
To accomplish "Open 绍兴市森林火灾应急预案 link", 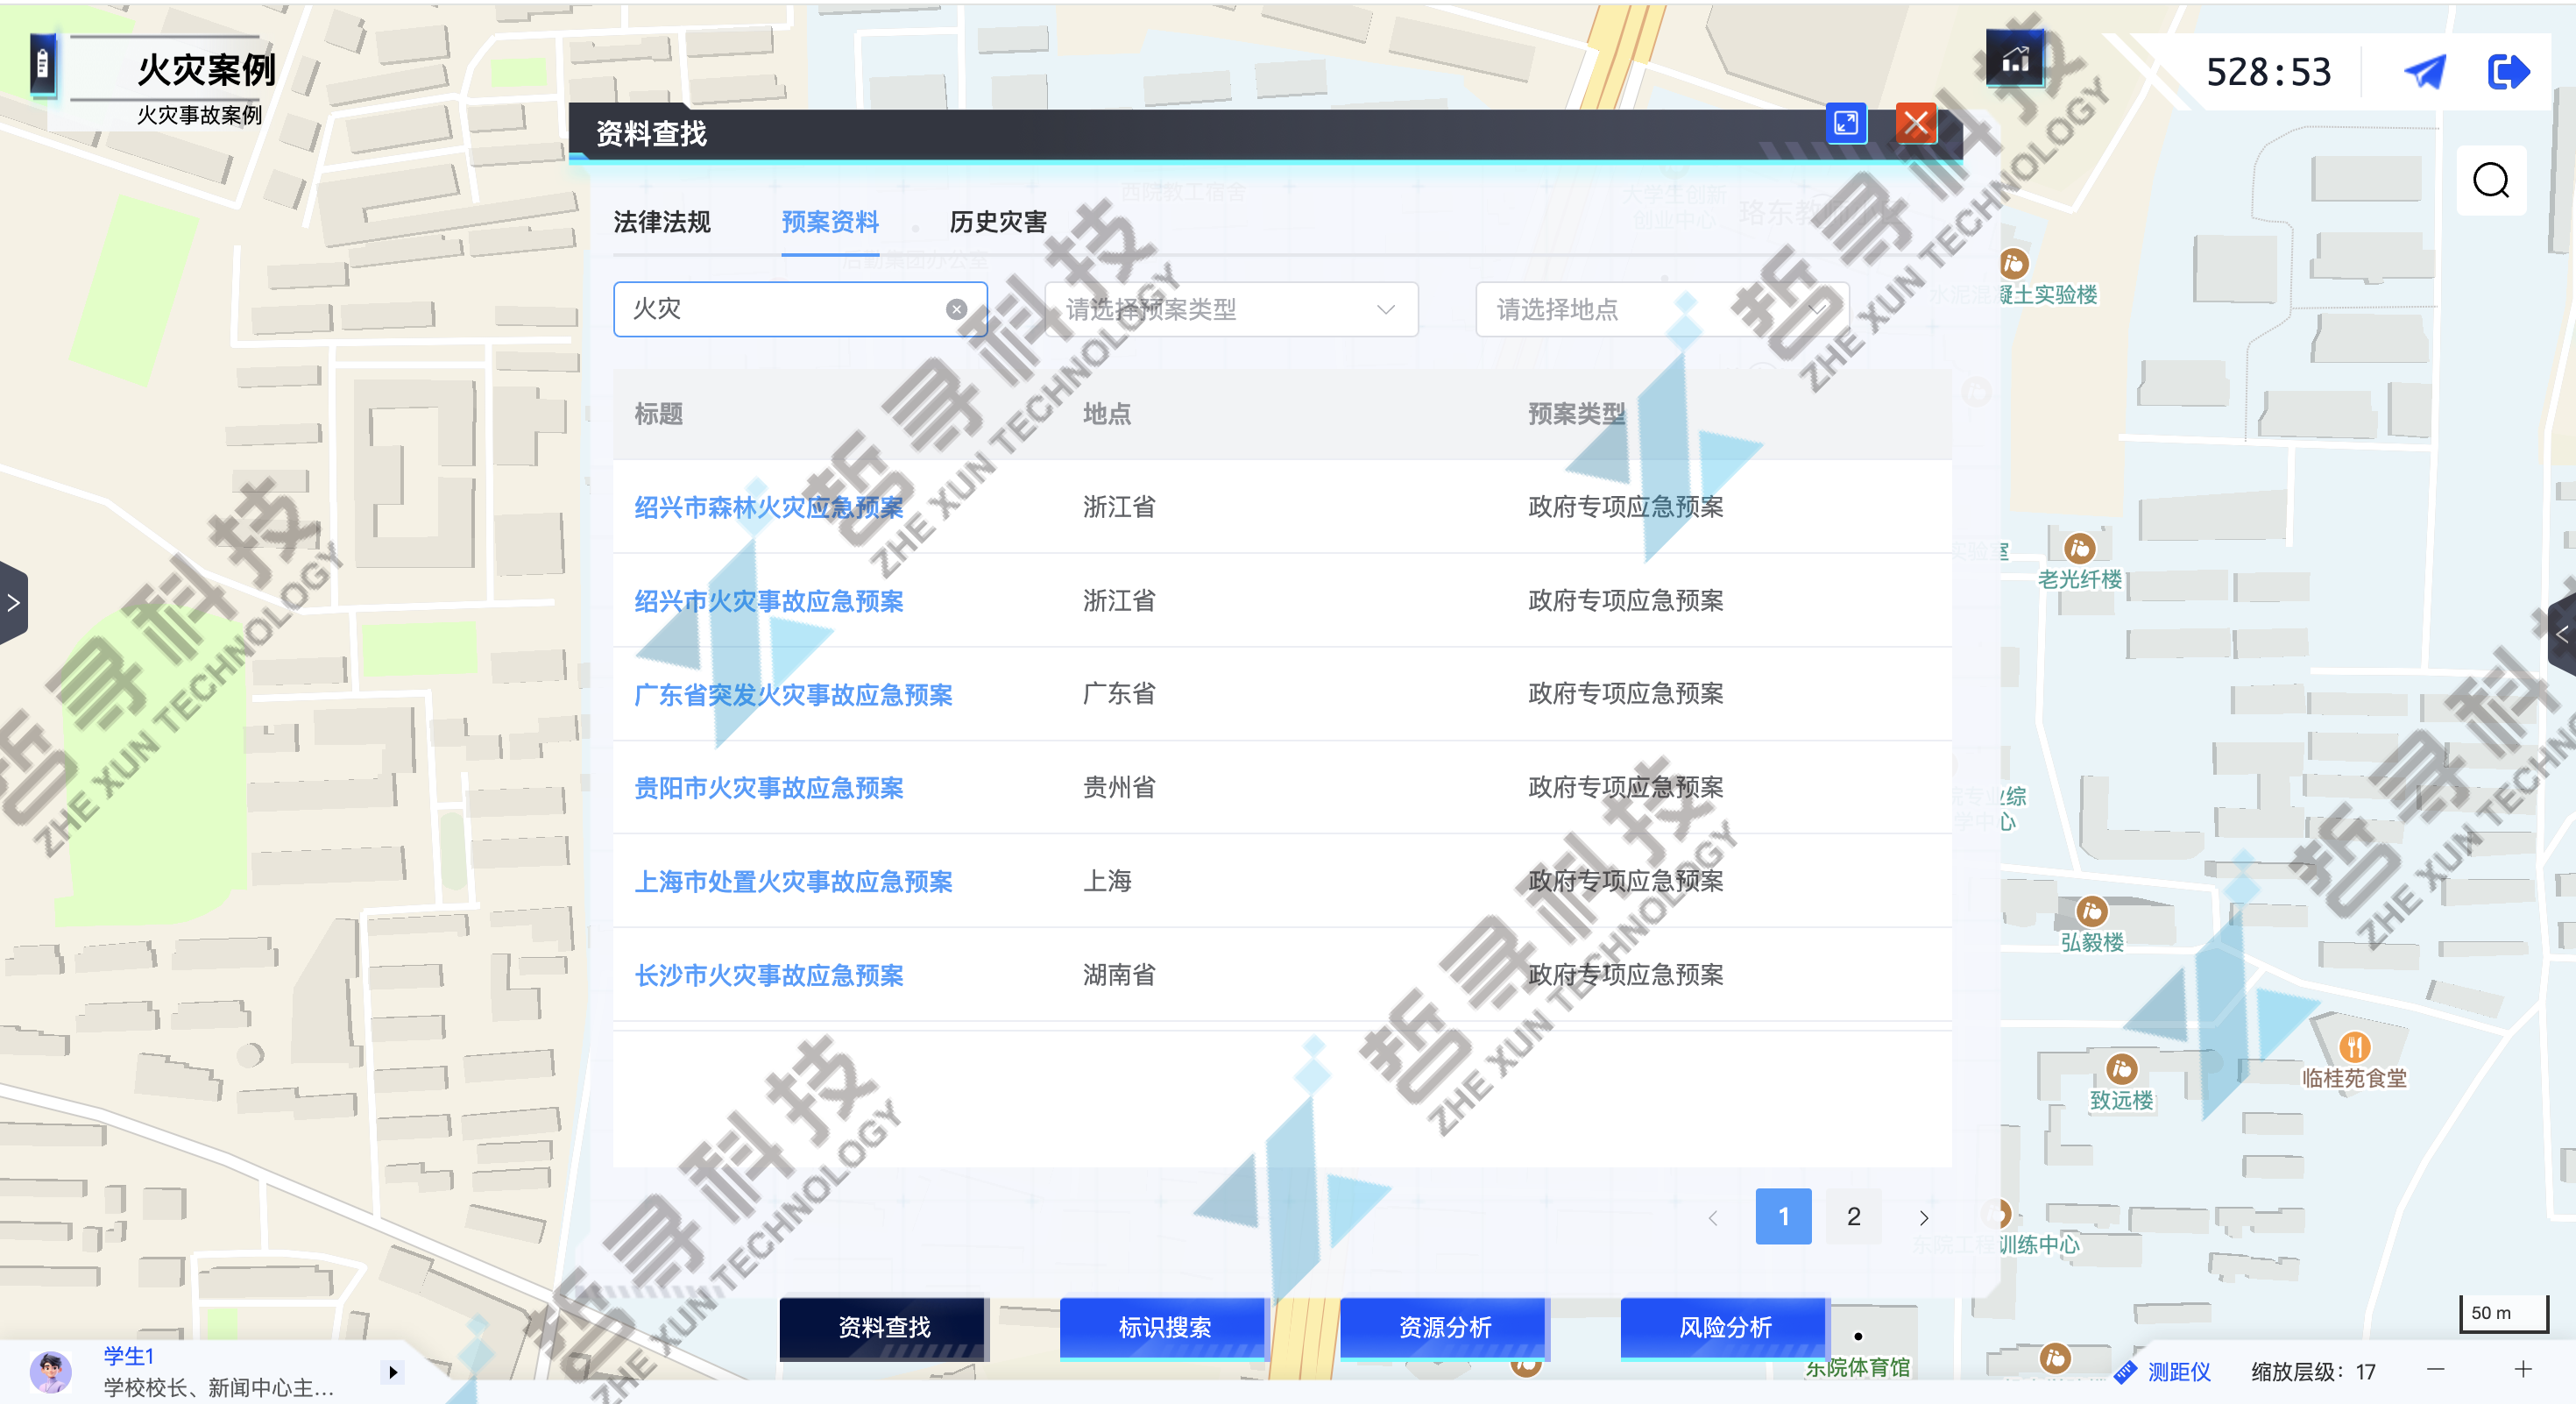I will tap(768, 507).
